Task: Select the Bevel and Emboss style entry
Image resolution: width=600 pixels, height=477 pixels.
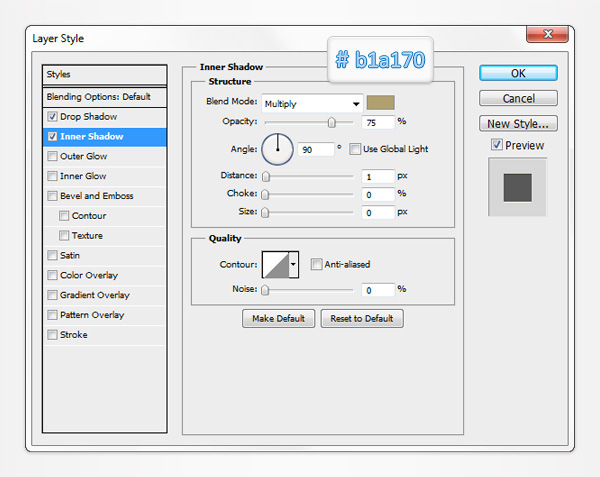Action: tap(96, 196)
